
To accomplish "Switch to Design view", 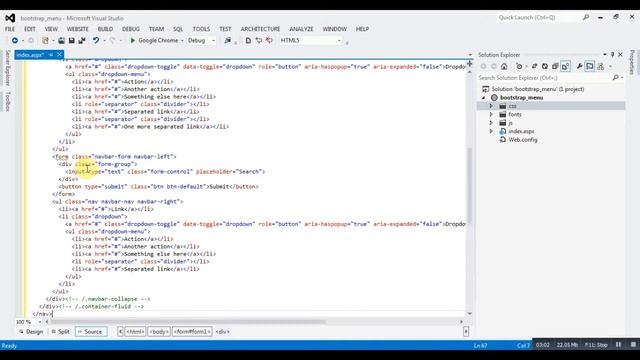I will [31, 332].
